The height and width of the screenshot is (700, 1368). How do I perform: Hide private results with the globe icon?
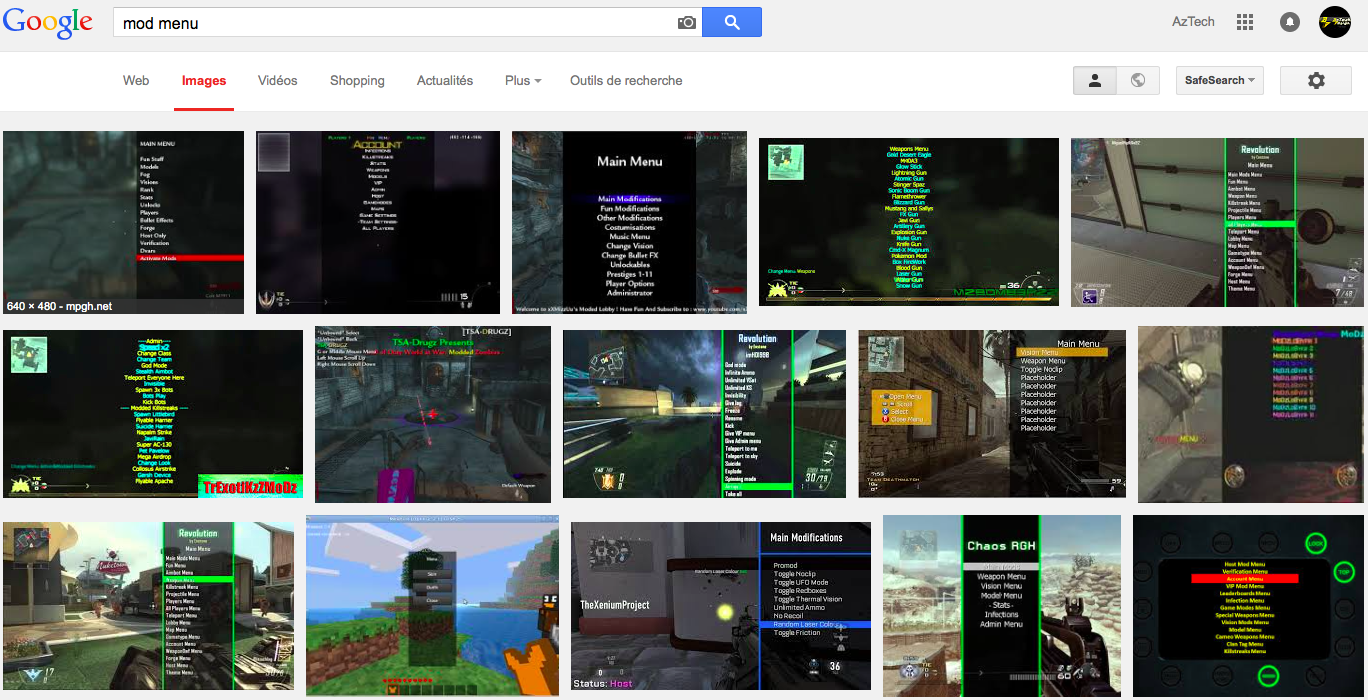point(1138,81)
